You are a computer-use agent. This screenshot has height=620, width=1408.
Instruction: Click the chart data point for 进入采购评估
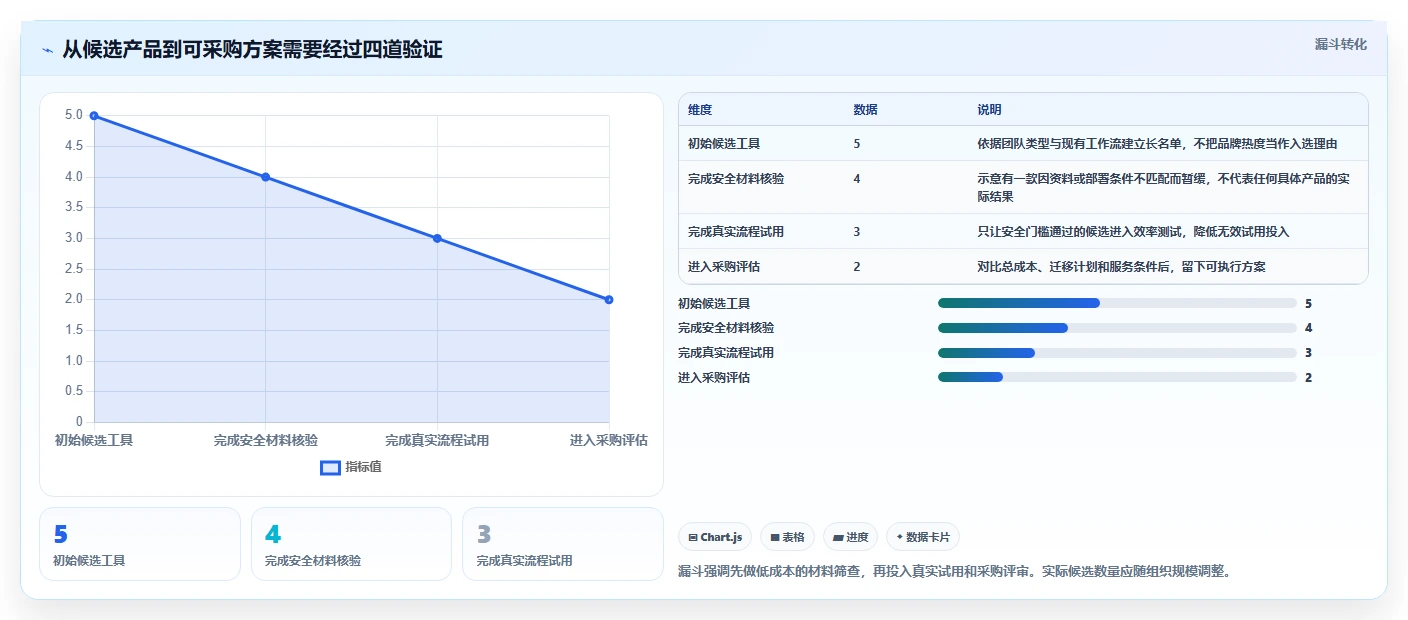609,299
